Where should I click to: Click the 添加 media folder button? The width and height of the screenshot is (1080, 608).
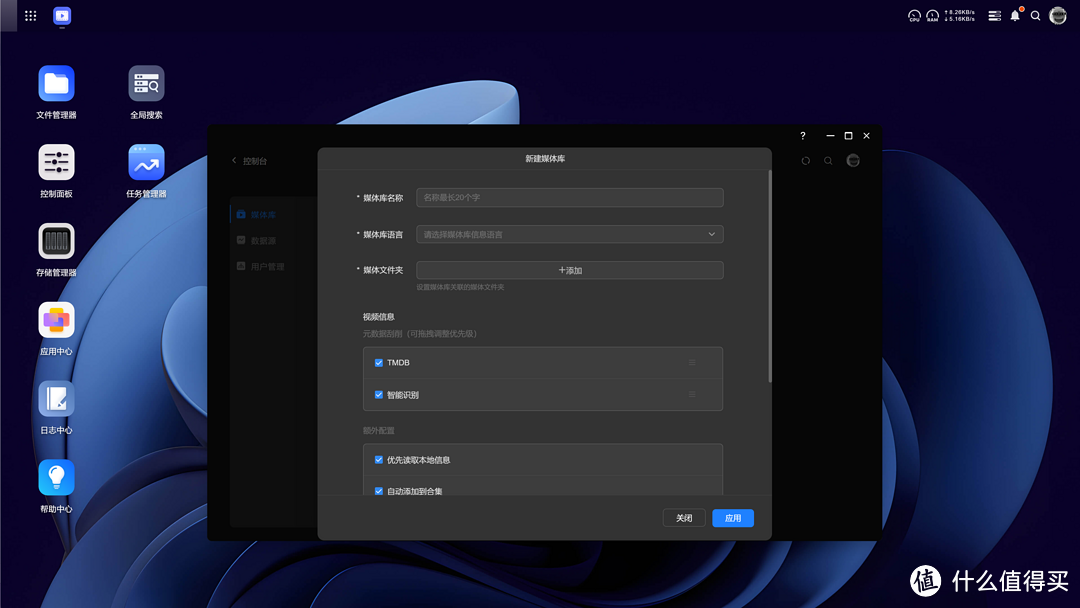(x=569, y=270)
